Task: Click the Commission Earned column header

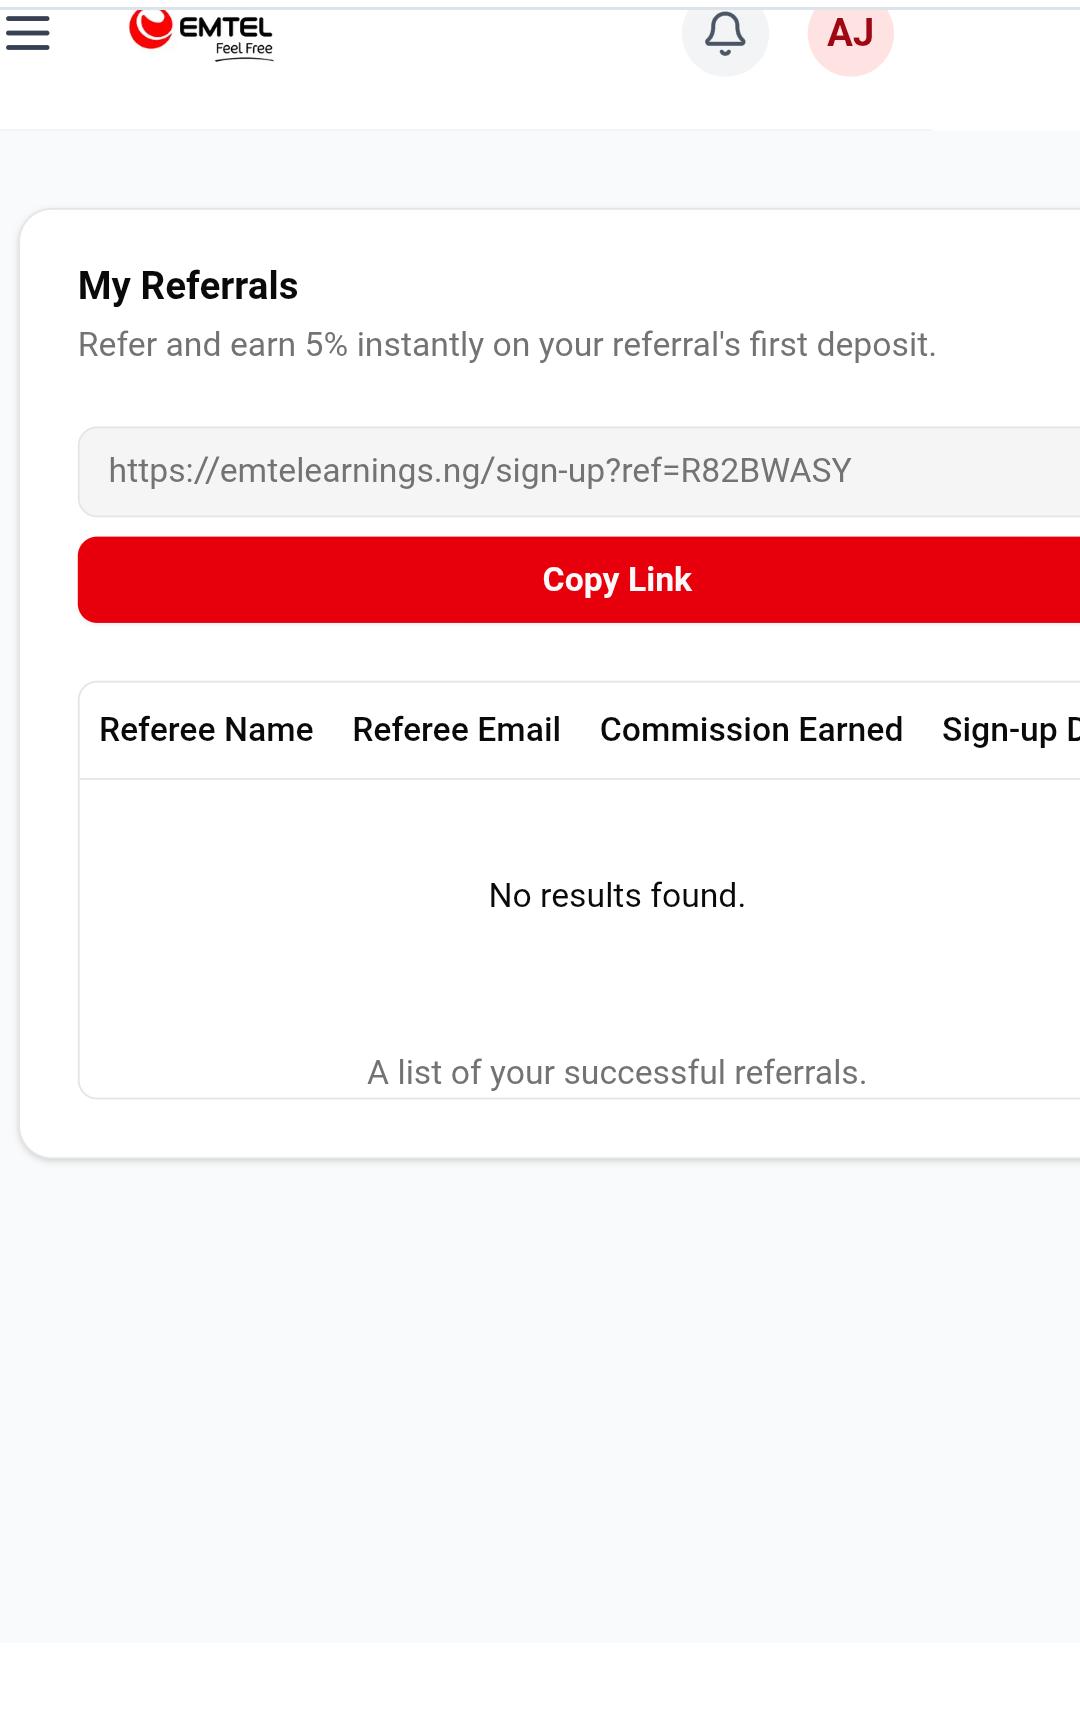Action: click(x=751, y=730)
